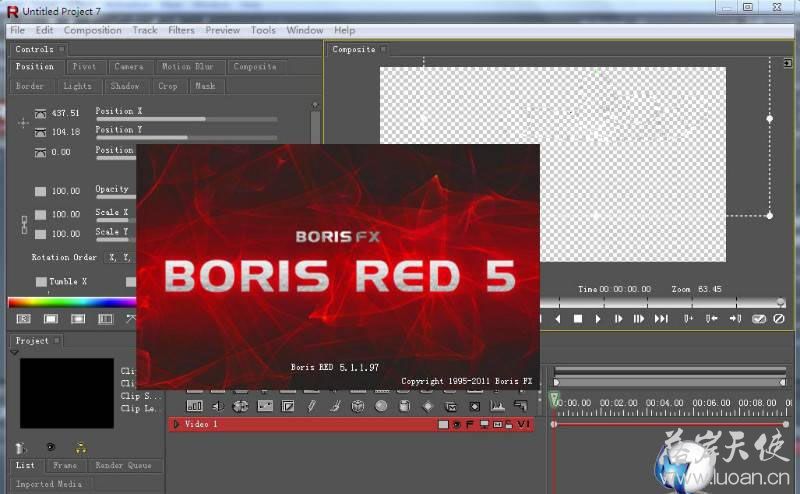Toggle the Opacity animation box

40,191
